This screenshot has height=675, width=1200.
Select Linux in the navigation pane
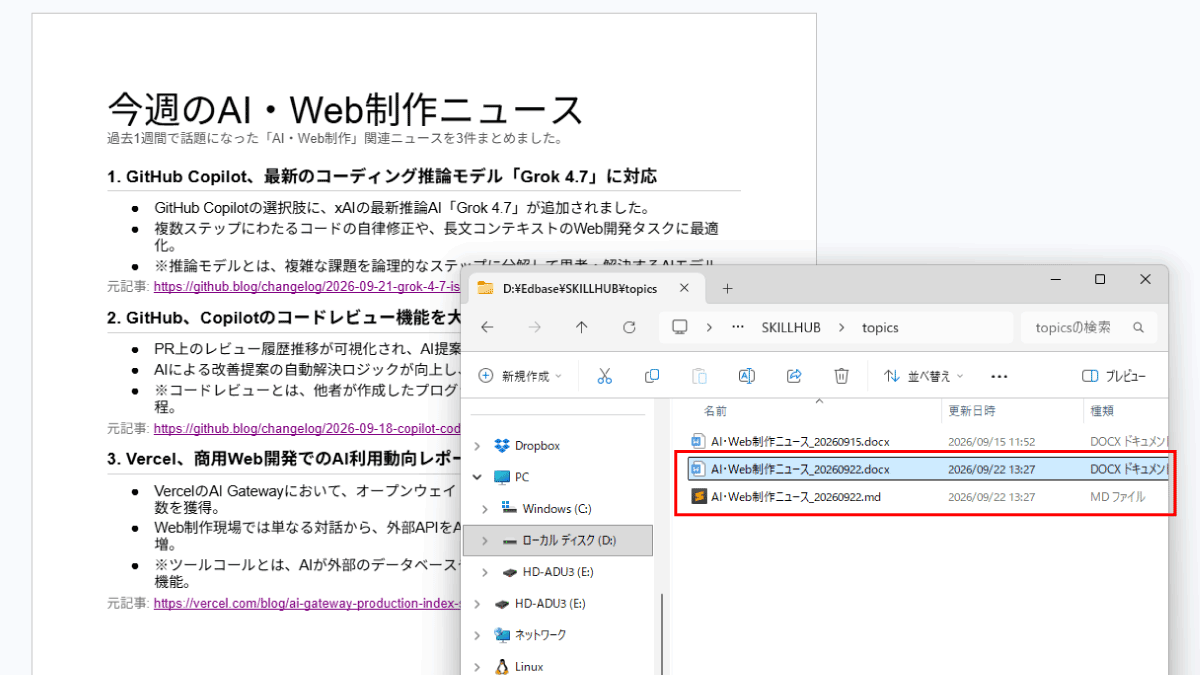click(529, 666)
